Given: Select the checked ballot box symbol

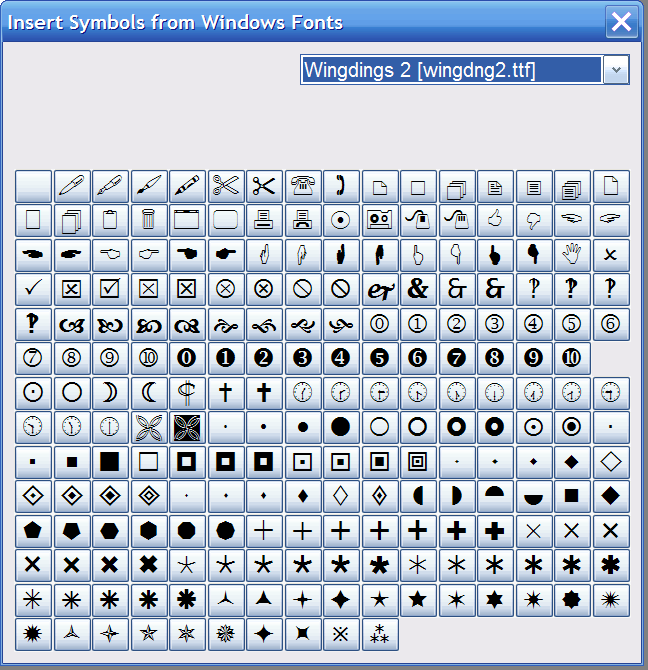Looking at the screenshot, I should click(110, 289).
